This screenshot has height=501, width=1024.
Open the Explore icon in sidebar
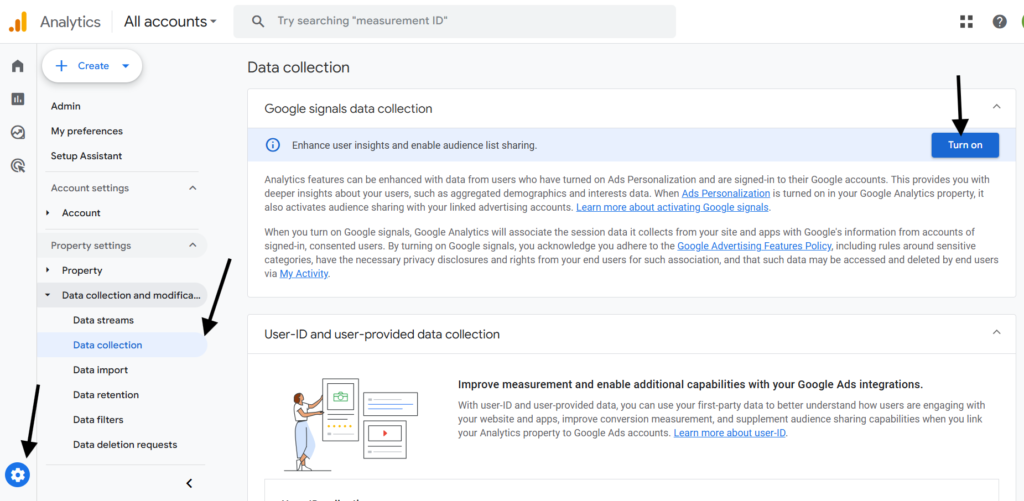tap(18, 133)
